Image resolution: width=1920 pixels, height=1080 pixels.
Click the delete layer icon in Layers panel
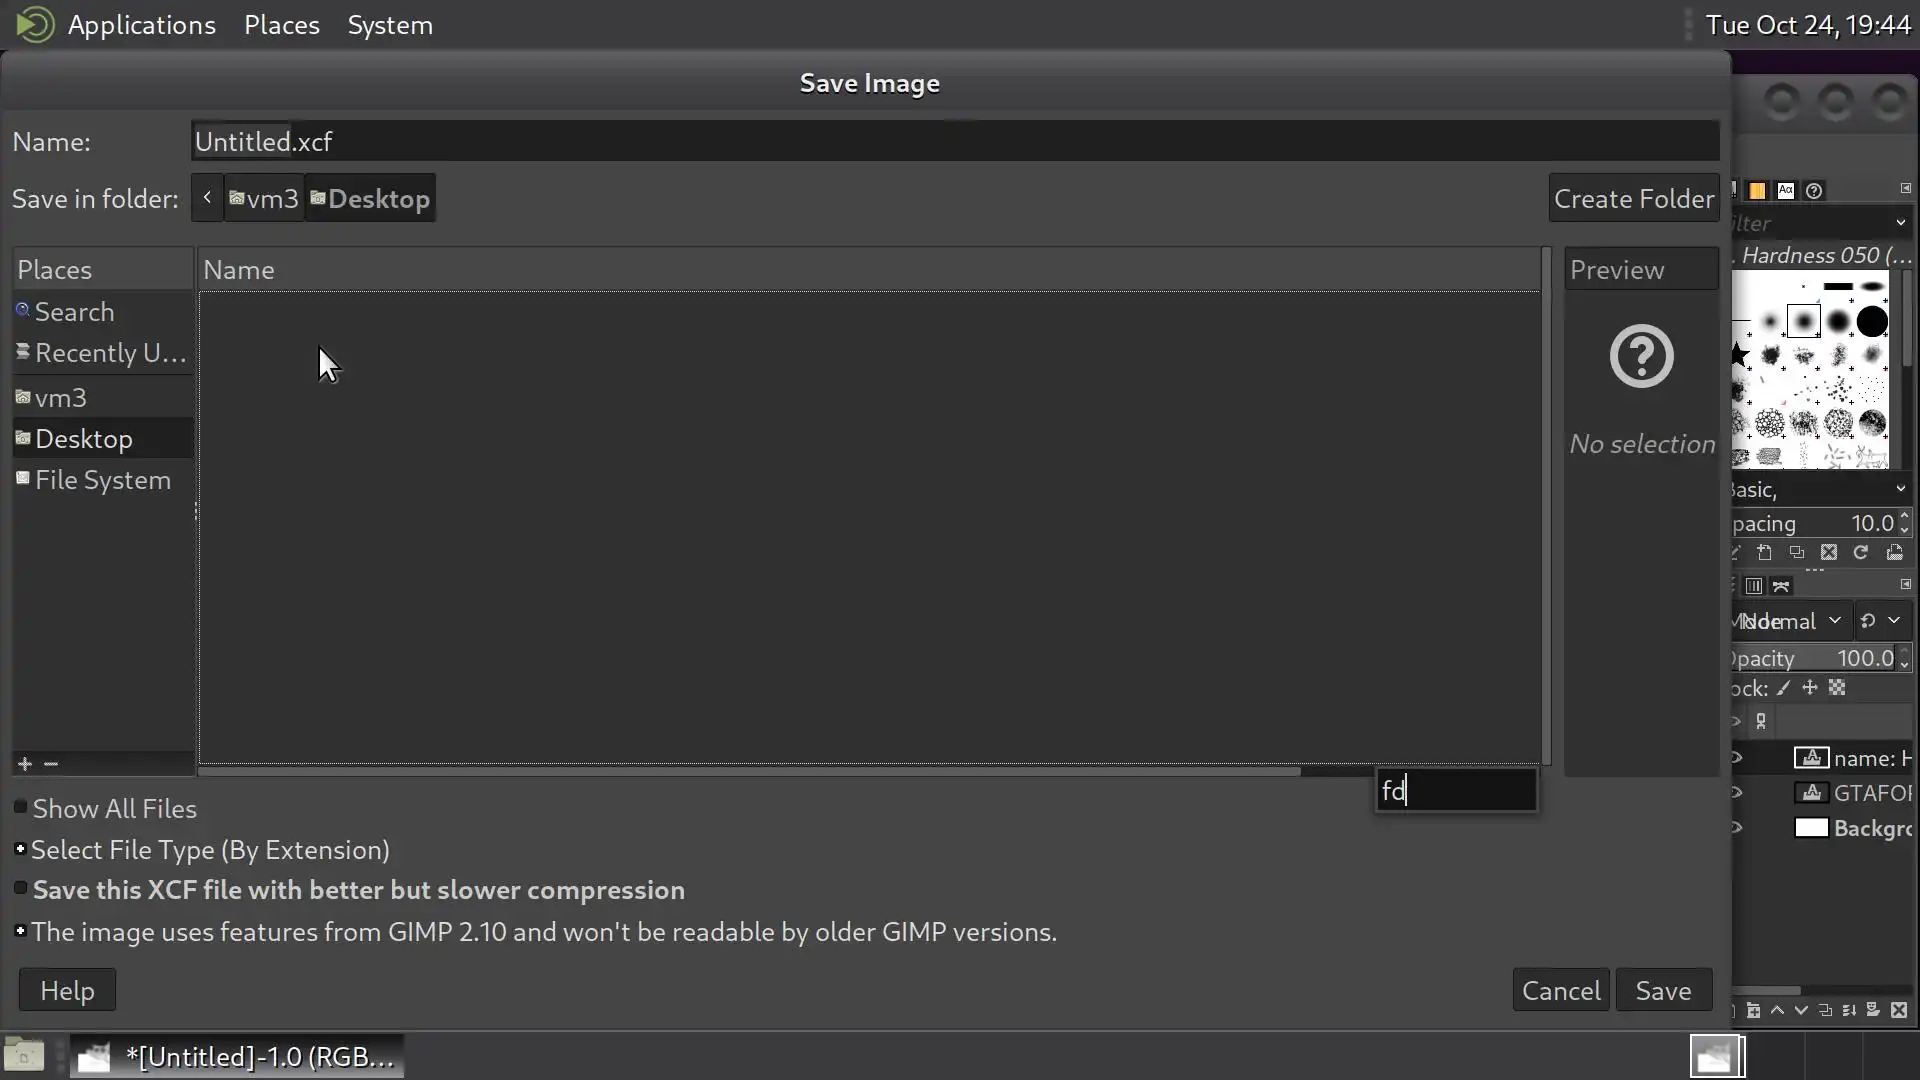(1898, 1011)
